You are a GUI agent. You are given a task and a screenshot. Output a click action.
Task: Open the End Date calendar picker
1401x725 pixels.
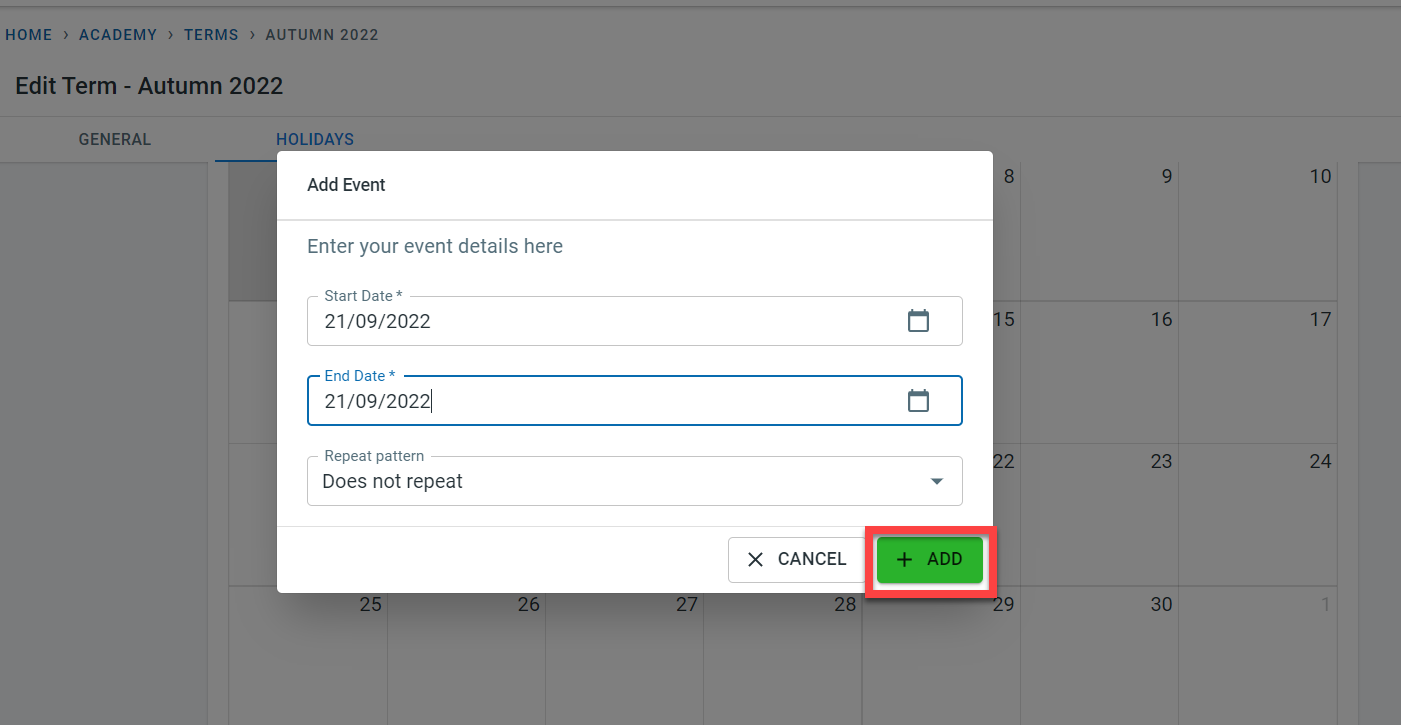point(918,401)
